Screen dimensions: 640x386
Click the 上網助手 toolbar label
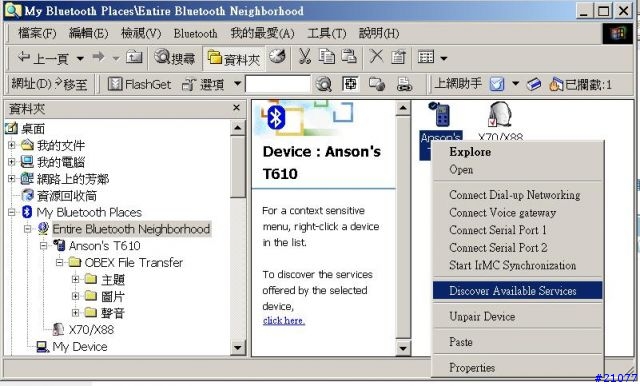(x=458, y=84)
